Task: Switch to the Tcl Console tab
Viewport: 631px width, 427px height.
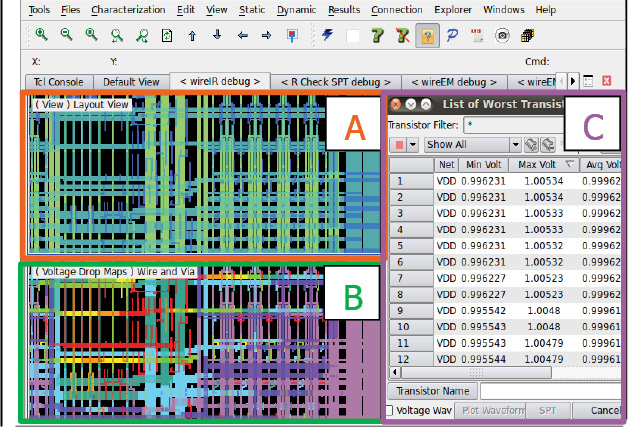Action: pos(59,80)
